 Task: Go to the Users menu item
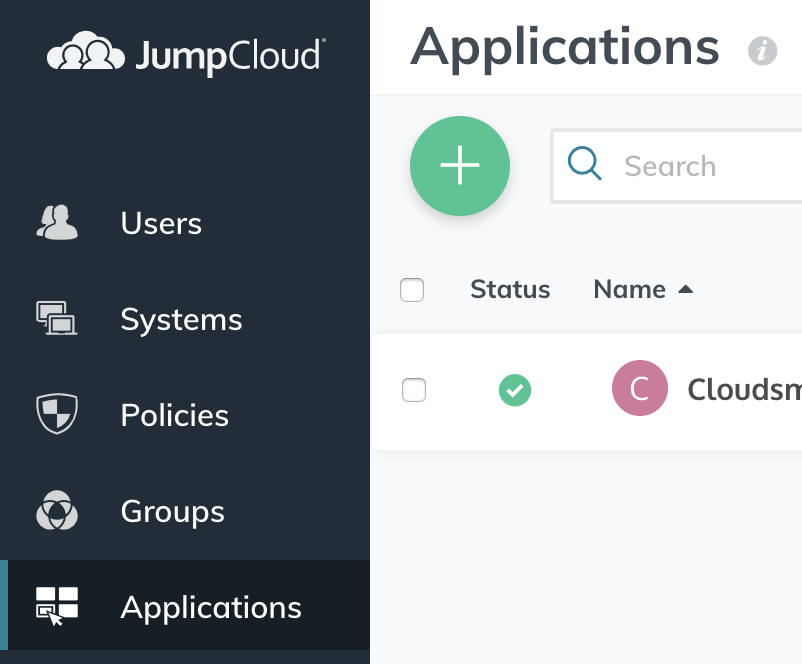161,223
